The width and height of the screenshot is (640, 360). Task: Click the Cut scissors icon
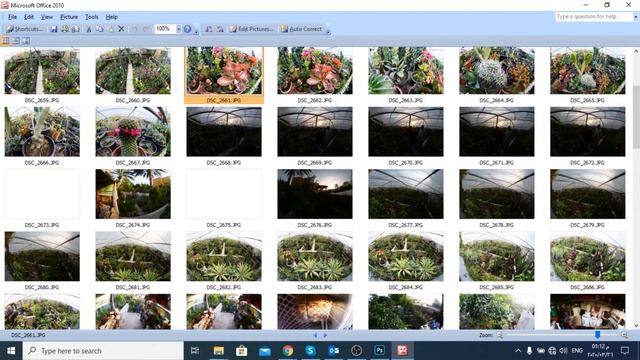click(x=89, y=29)
